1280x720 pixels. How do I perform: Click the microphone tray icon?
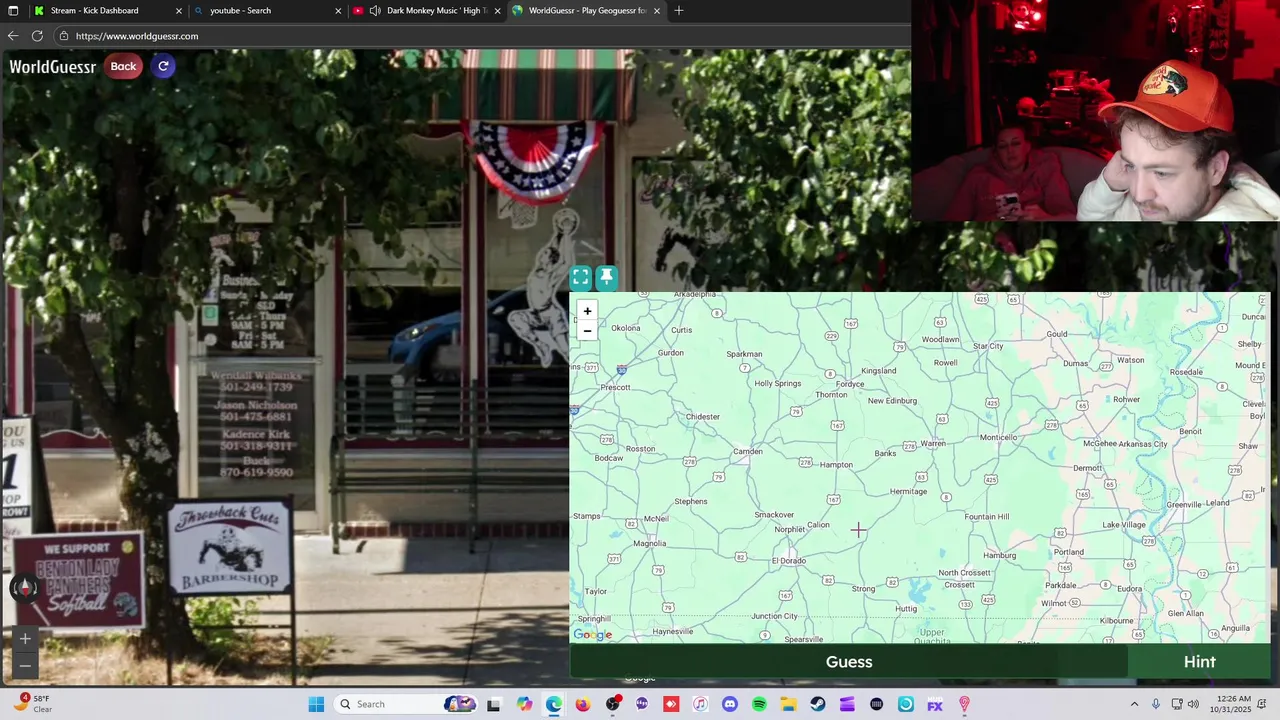coord(1156,704)
